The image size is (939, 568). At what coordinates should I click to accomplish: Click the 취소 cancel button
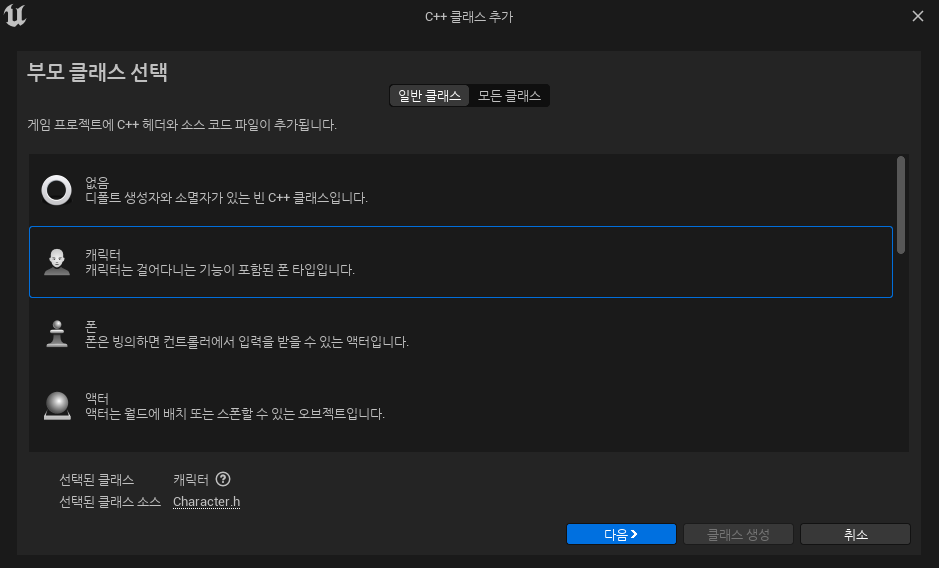coord(855,534)
